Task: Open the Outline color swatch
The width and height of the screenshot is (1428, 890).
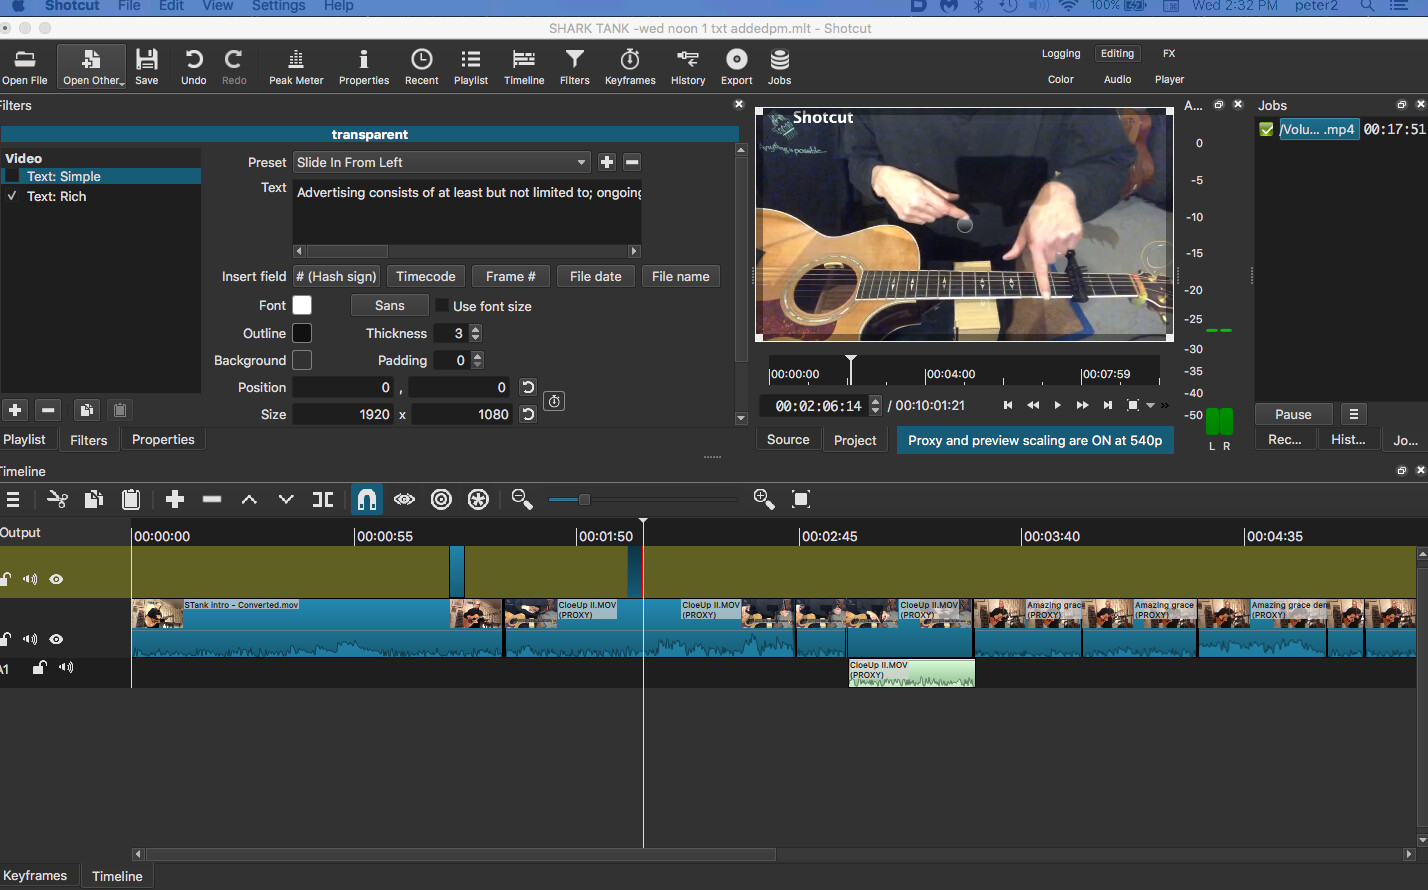Action: tap(301, 333)
